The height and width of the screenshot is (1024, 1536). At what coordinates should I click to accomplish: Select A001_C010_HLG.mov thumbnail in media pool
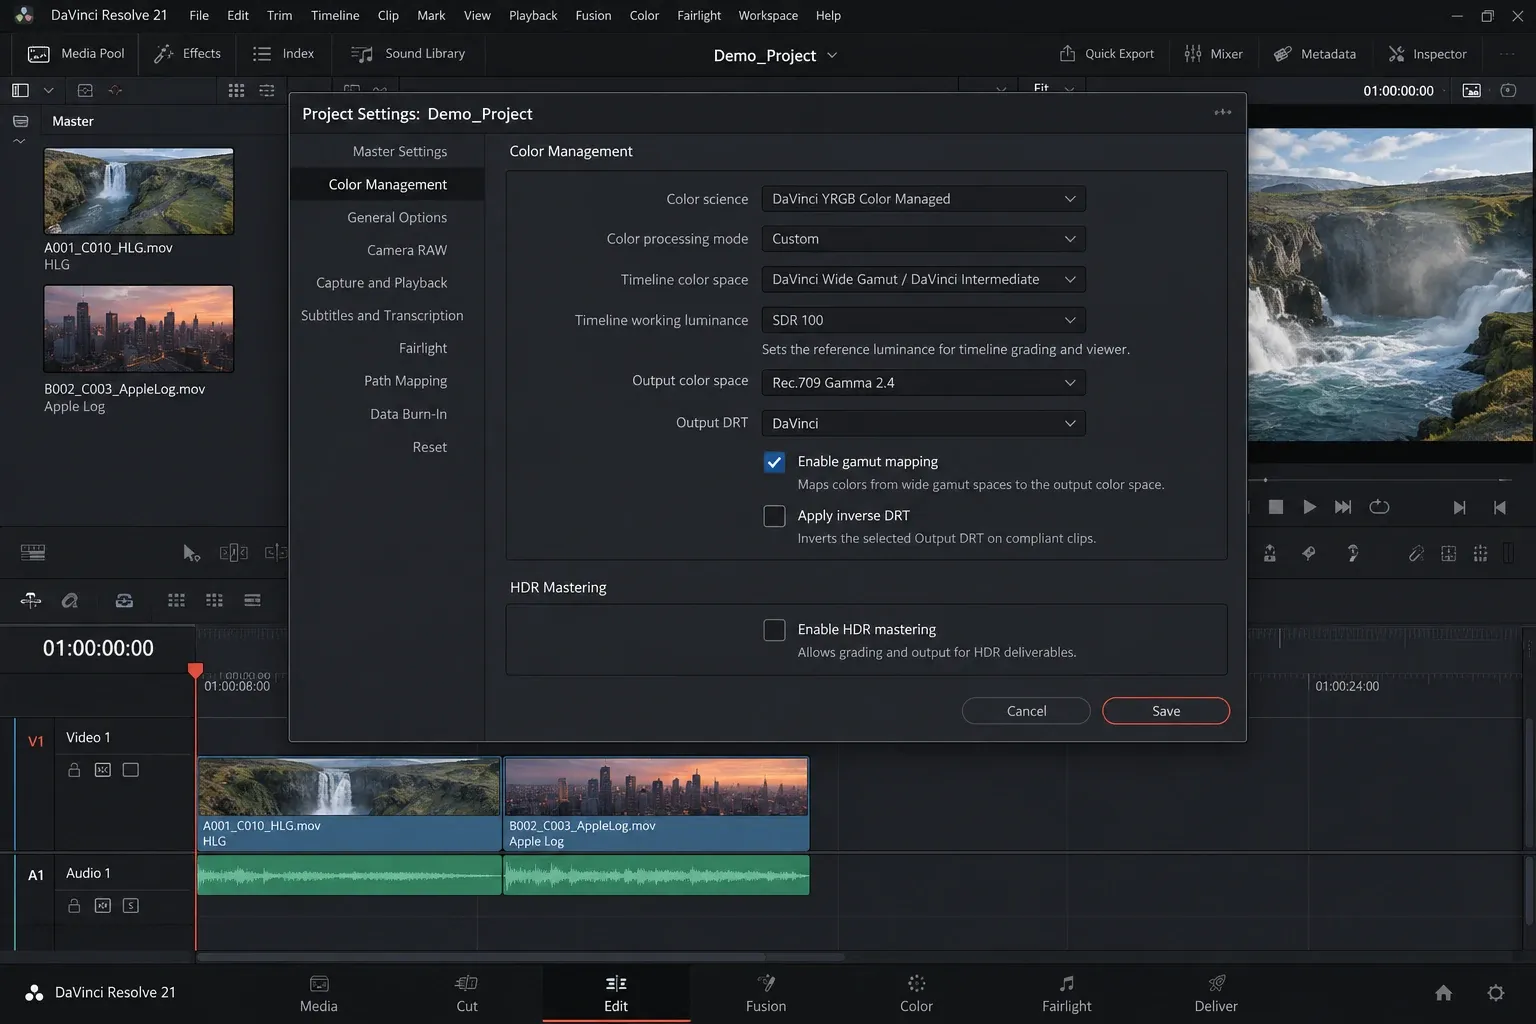[139, 191]
